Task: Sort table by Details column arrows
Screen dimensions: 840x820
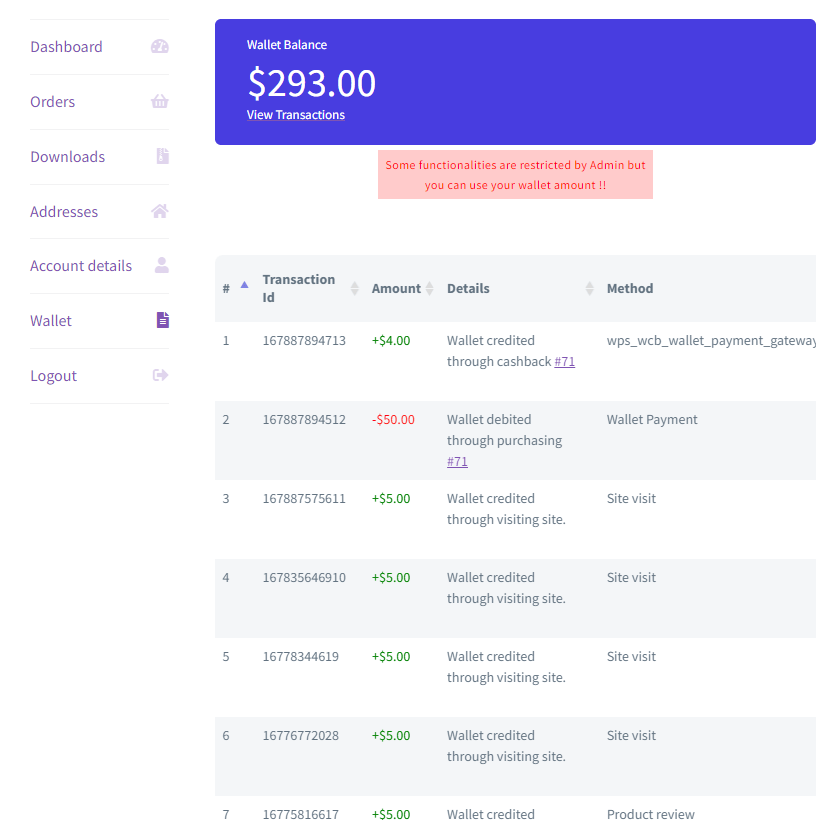Action: tap(589, 288)
